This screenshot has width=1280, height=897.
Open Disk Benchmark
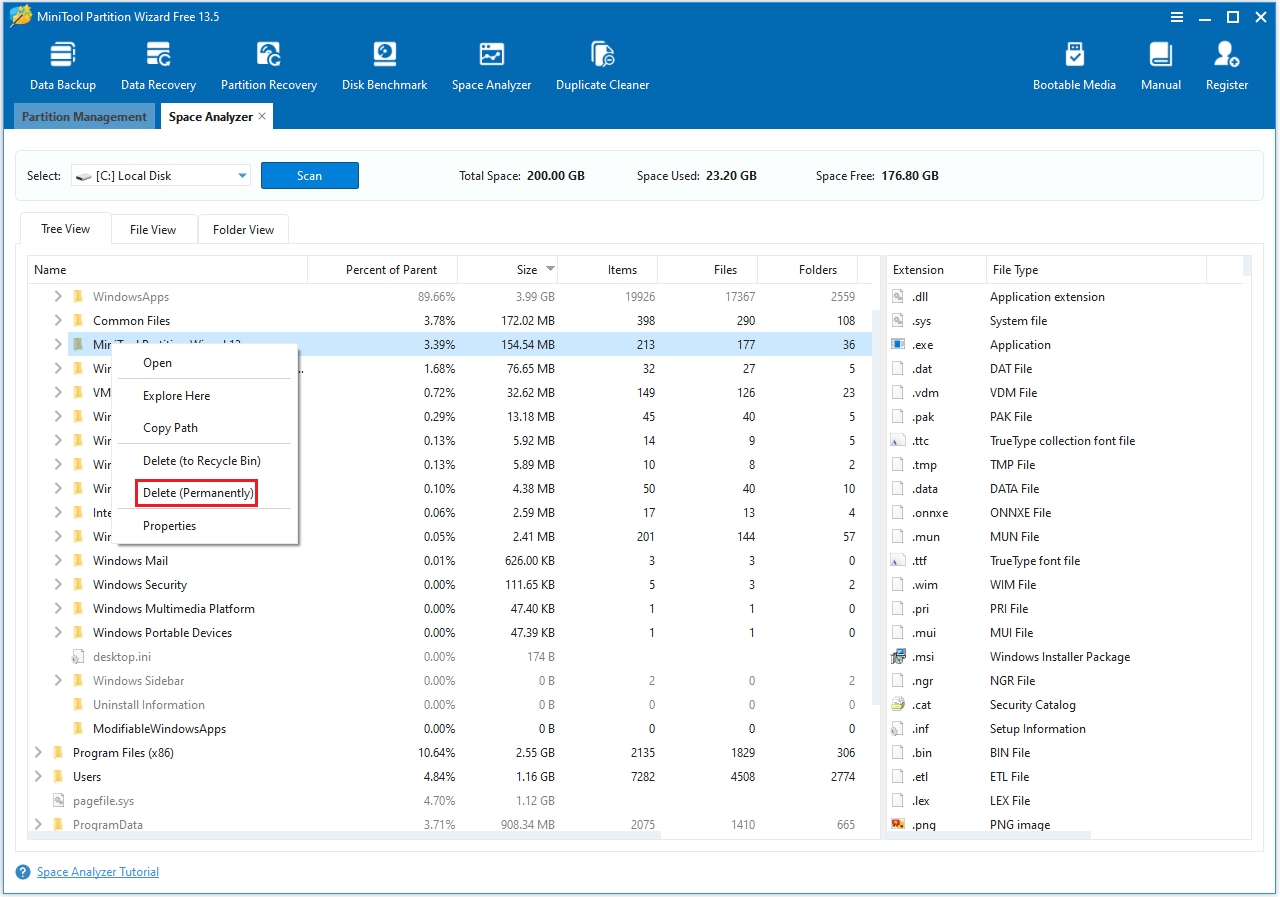click(384, 62)
